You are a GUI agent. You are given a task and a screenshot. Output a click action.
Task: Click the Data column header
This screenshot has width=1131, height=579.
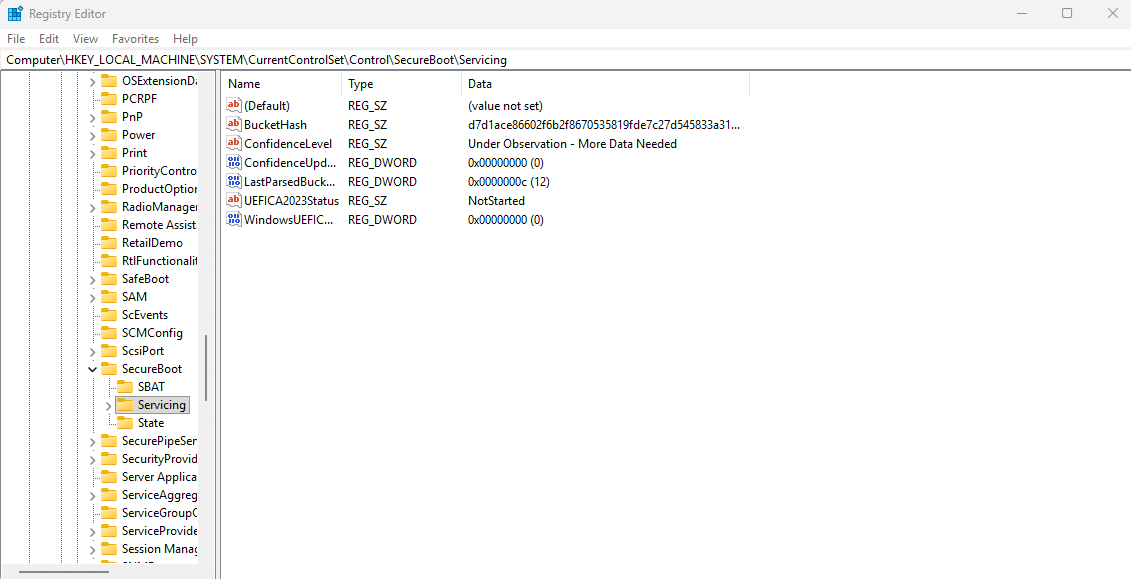coord(480,85)
